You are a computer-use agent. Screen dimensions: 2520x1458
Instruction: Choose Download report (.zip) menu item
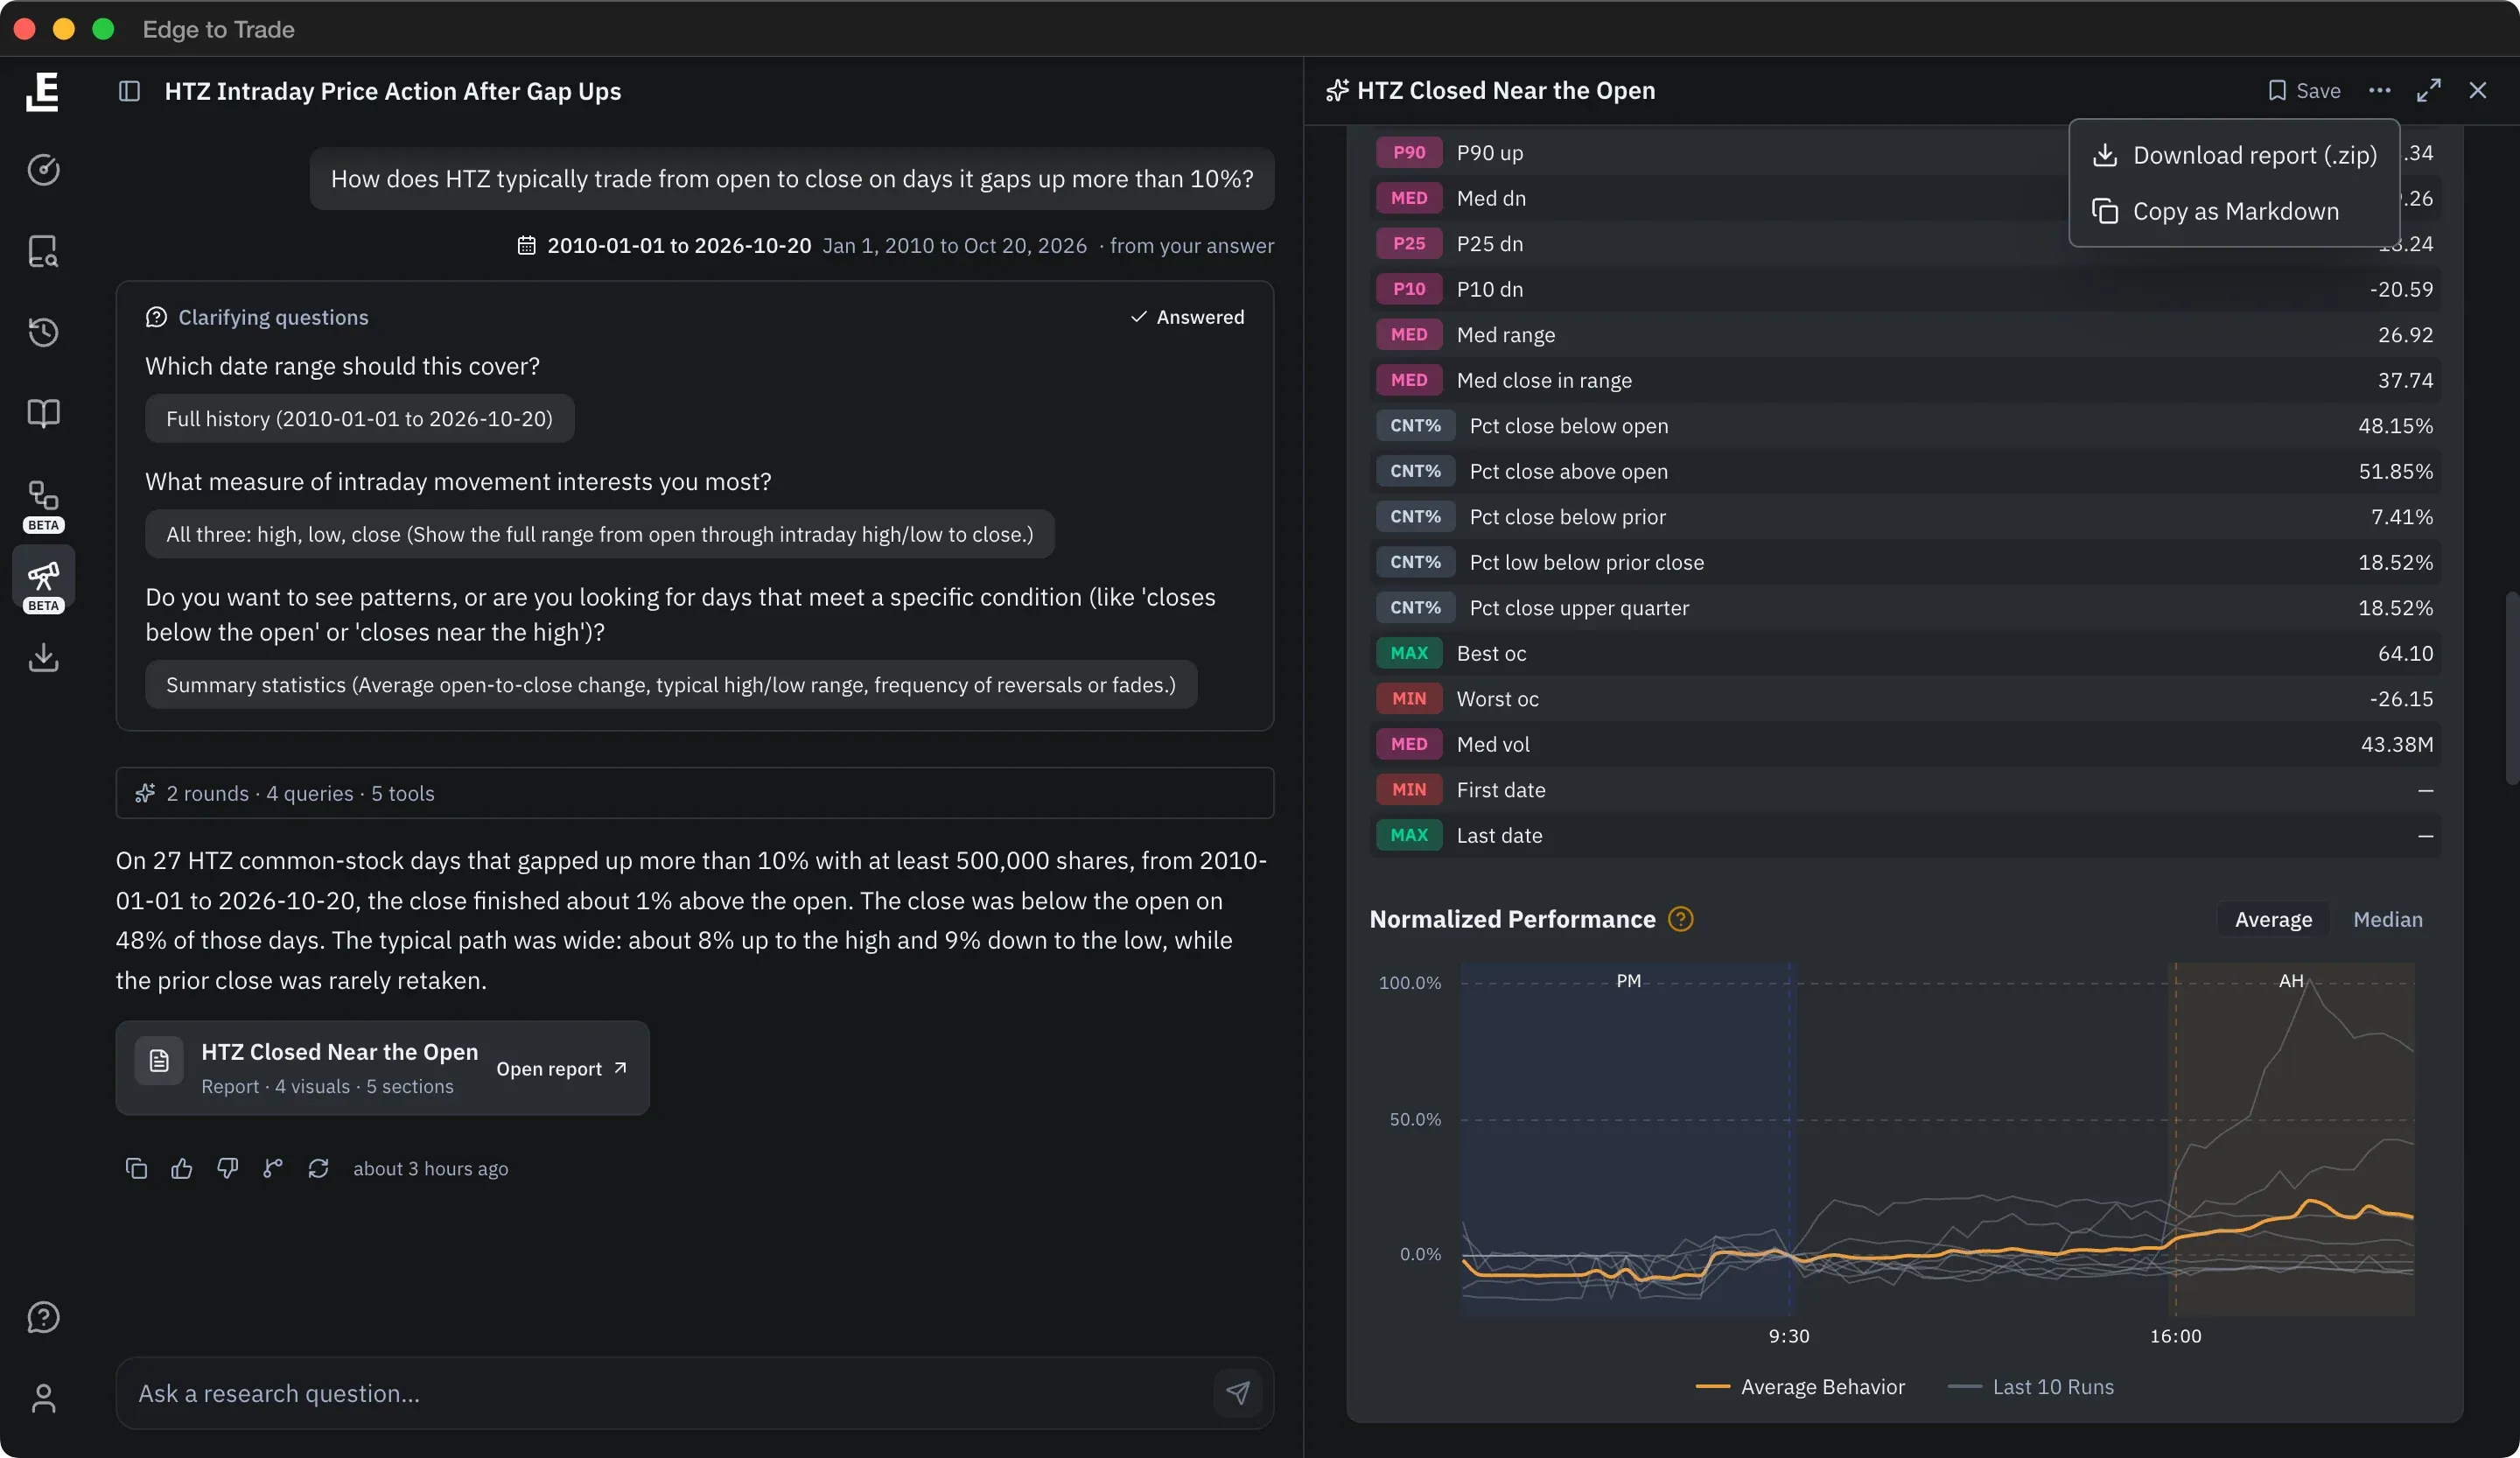click(x=2234, y=155)
